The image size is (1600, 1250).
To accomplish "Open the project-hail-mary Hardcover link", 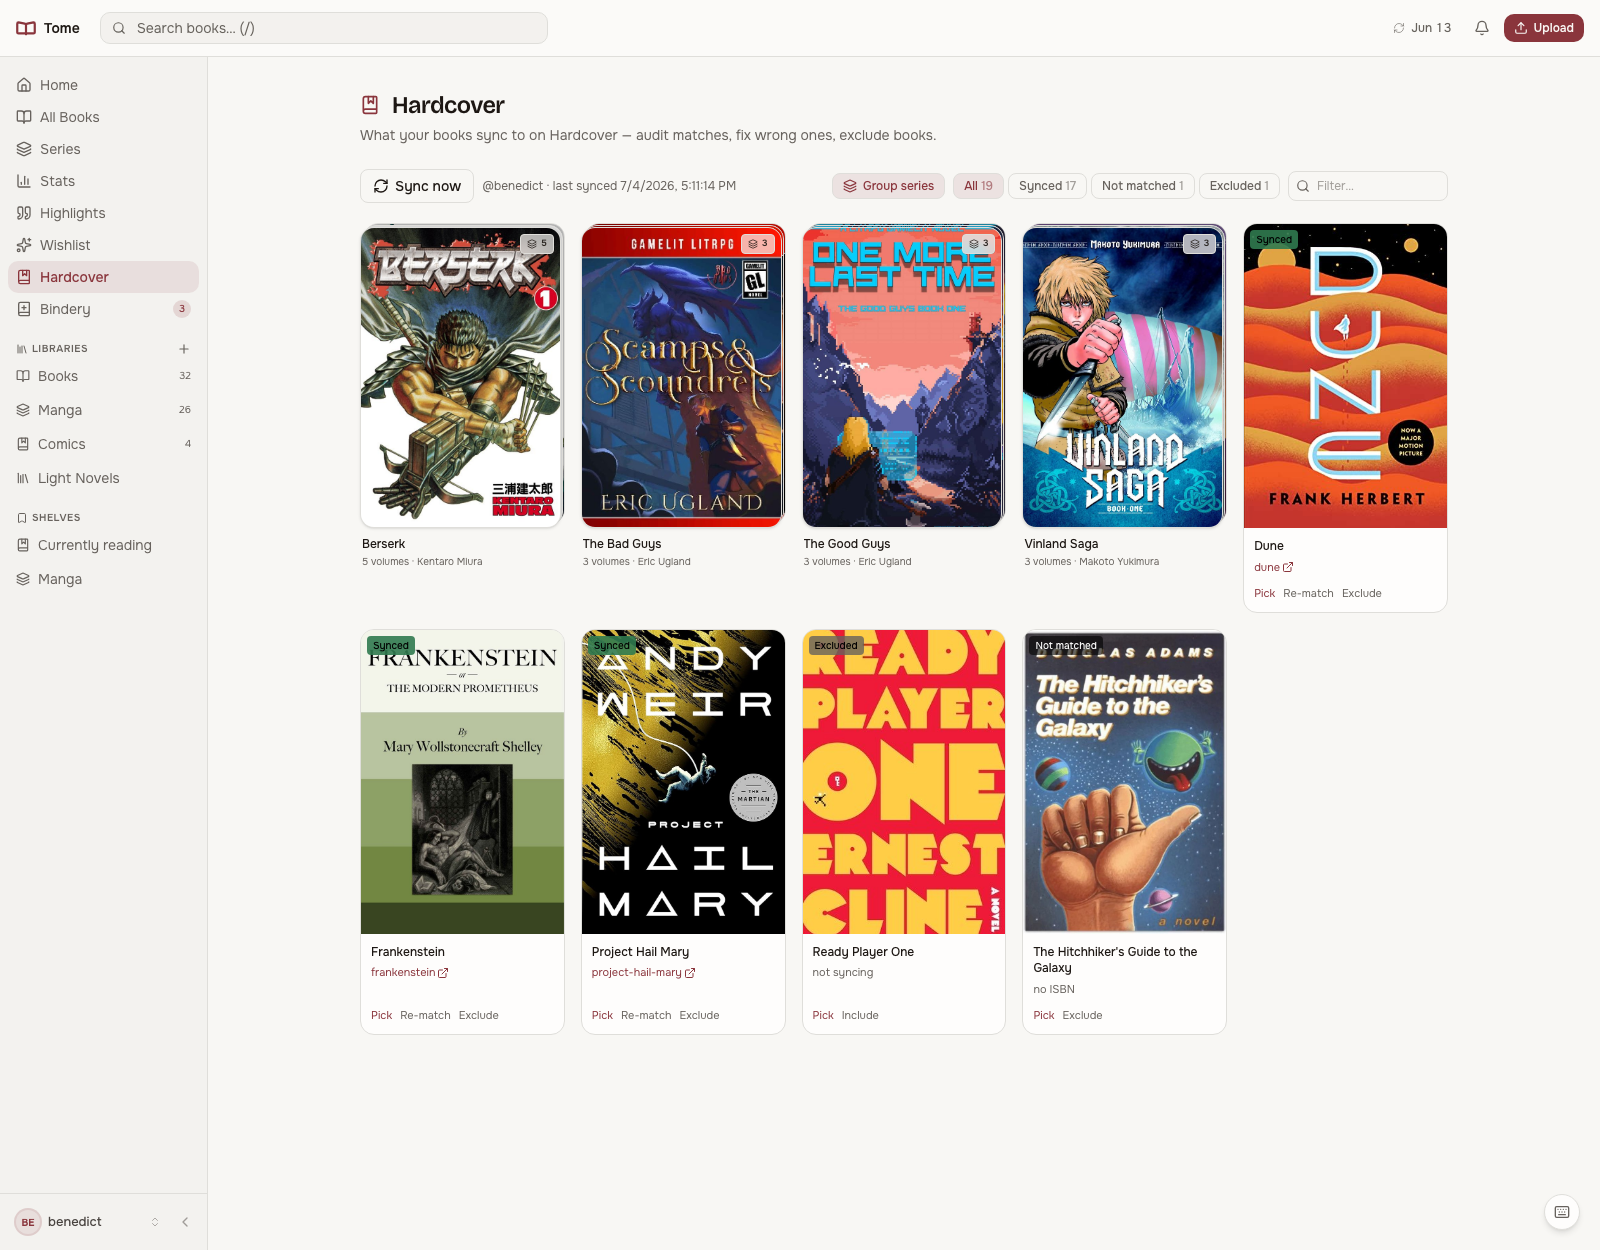I will click(x=643, y=972).
